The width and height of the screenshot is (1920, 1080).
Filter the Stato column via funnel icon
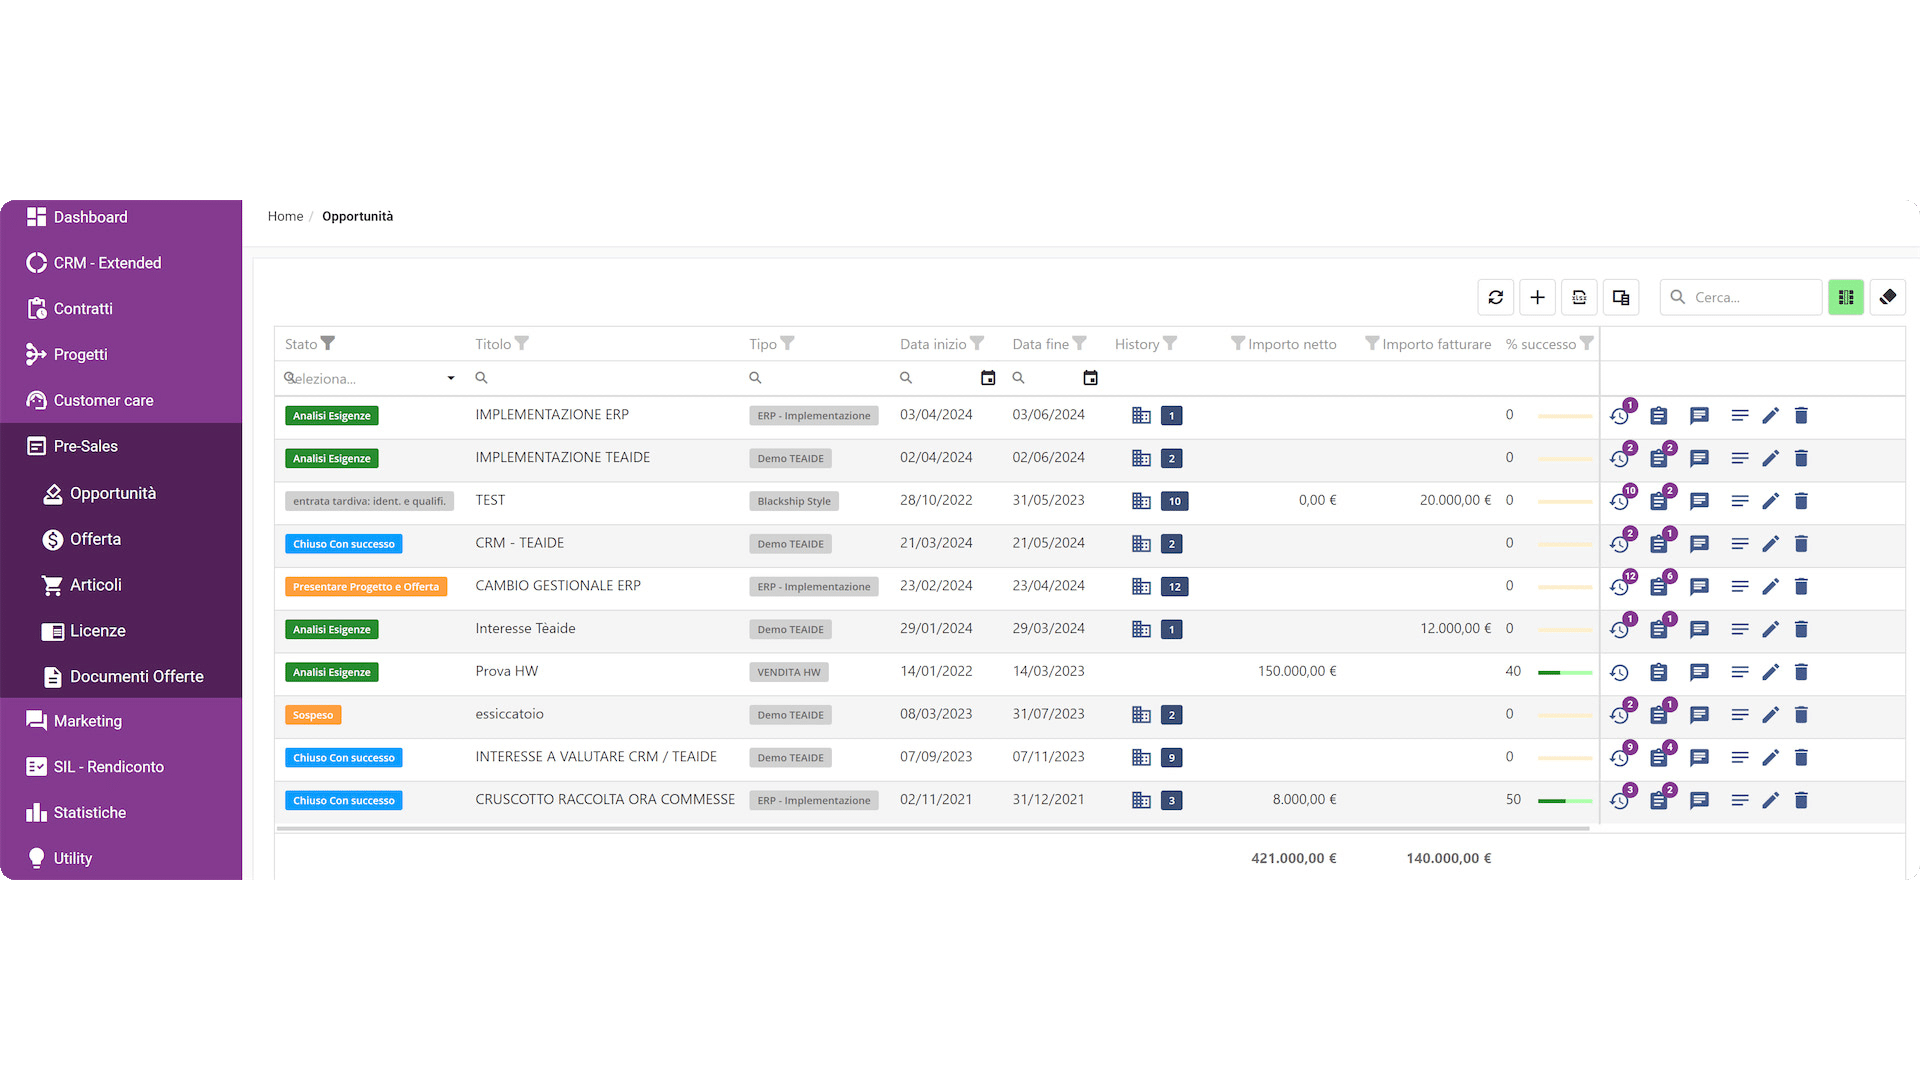328,343
